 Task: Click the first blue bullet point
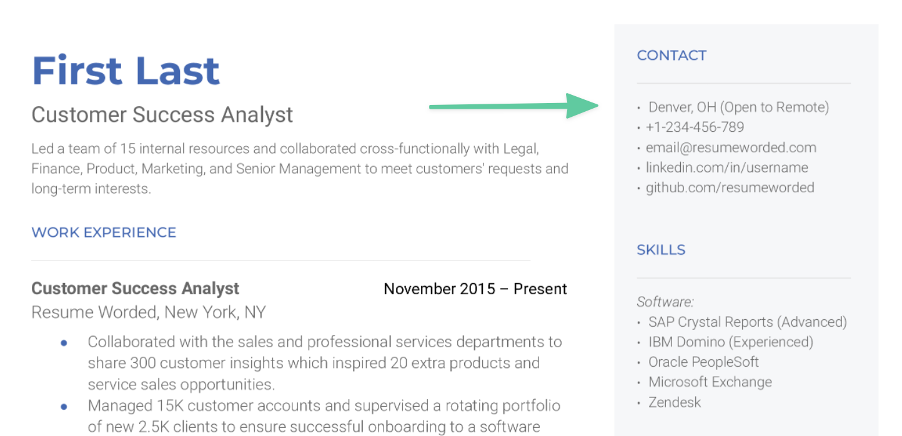(64, 343)
